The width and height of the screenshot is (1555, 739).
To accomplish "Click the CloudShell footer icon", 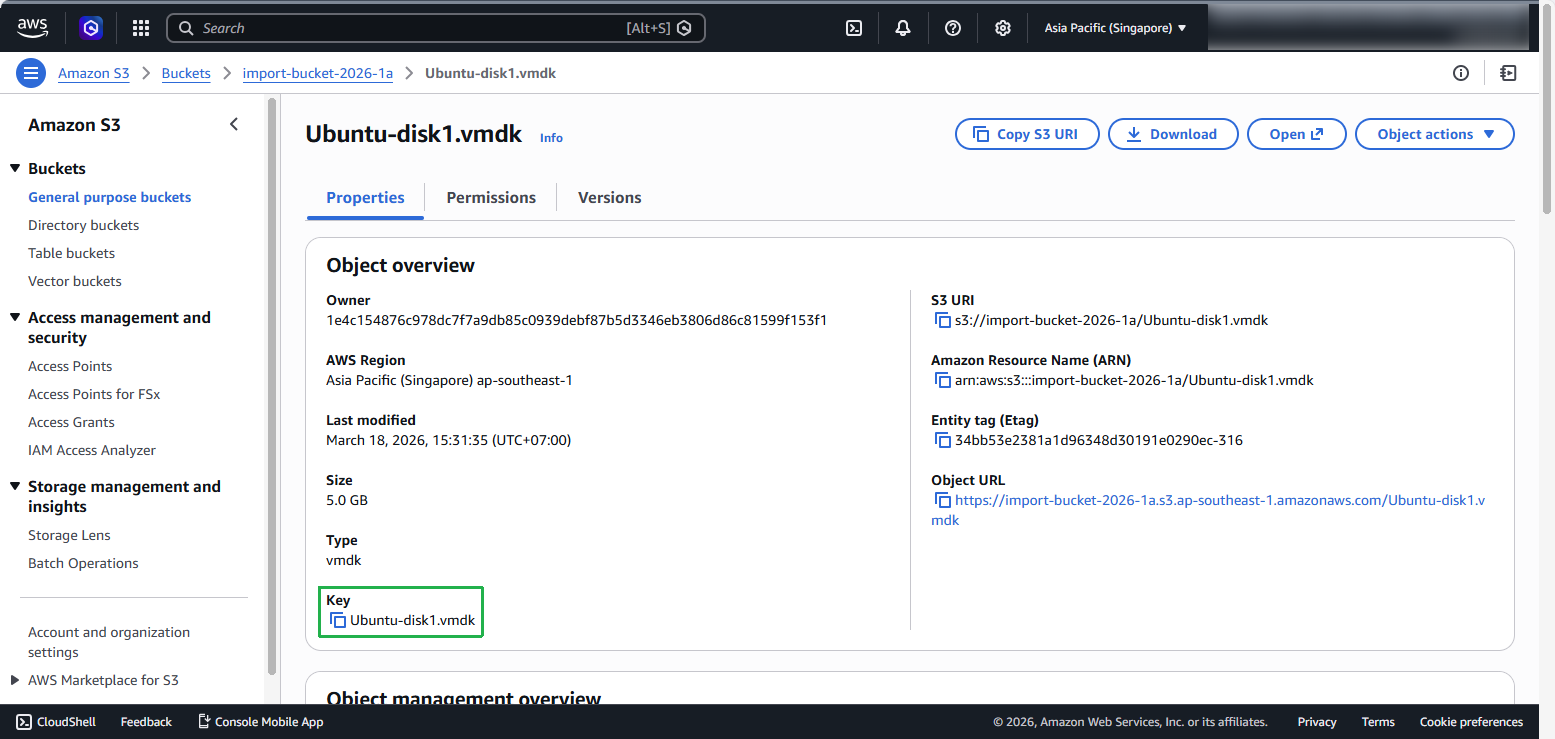I will coord(23,722).
